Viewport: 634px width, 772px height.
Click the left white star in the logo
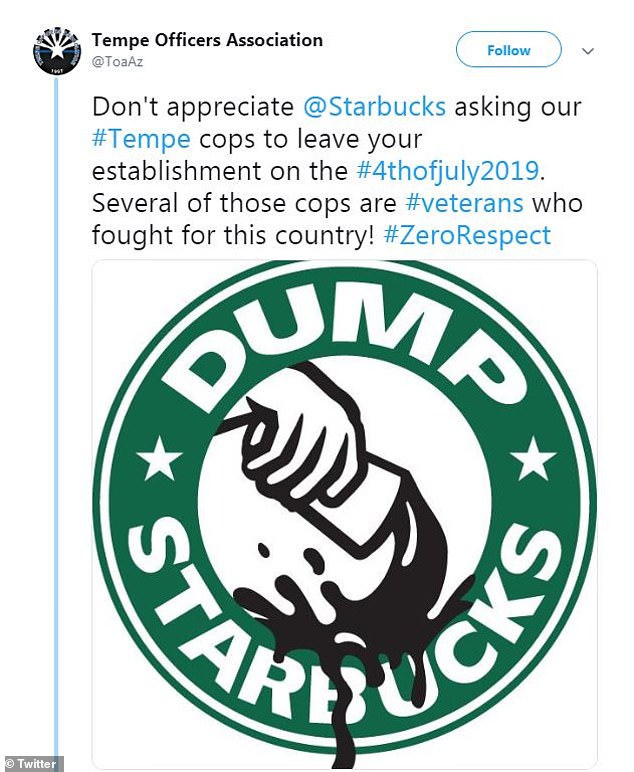159,461
